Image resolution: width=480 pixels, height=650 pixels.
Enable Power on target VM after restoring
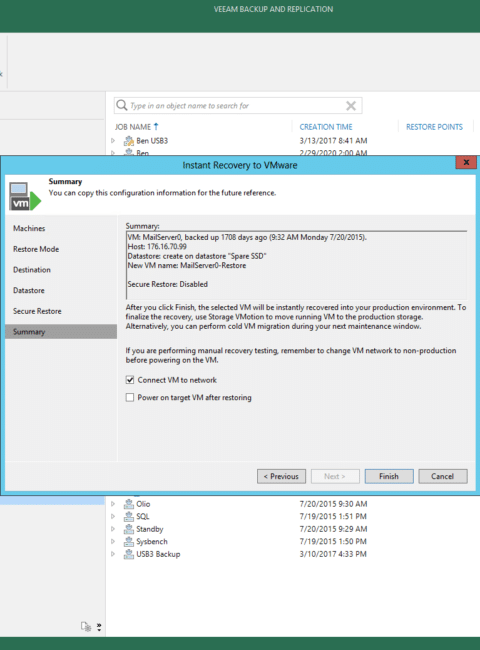point(130,398)
